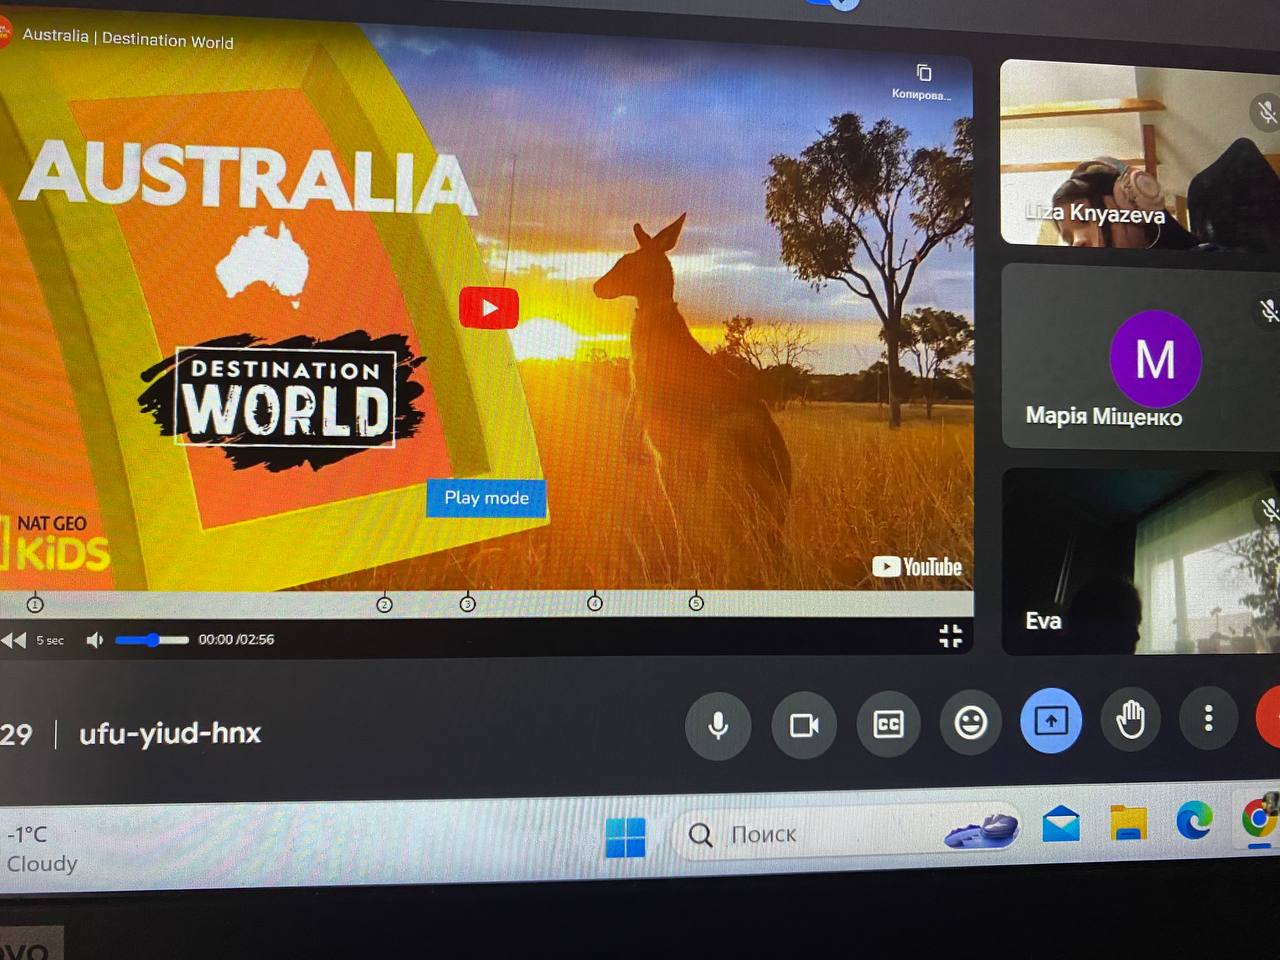Raise your hand in the meeting

1130,719
